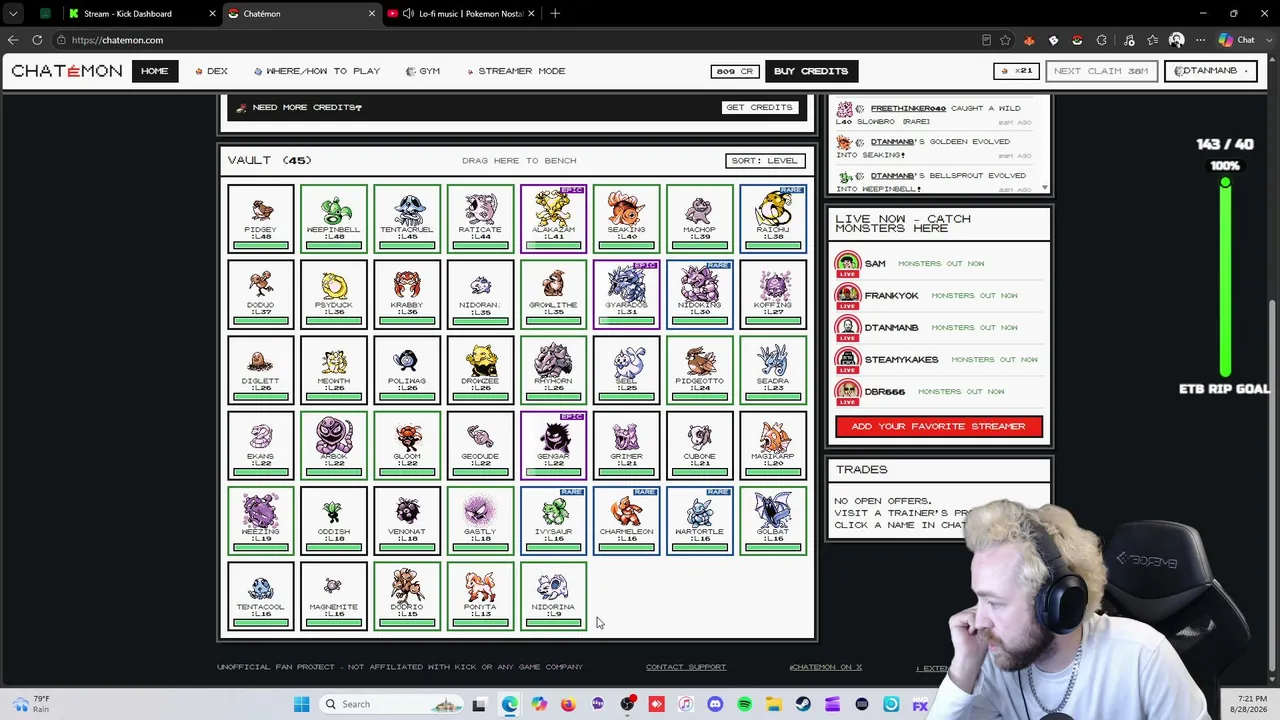Open the Dex page
1280x720 pixels.
(212, 71)
